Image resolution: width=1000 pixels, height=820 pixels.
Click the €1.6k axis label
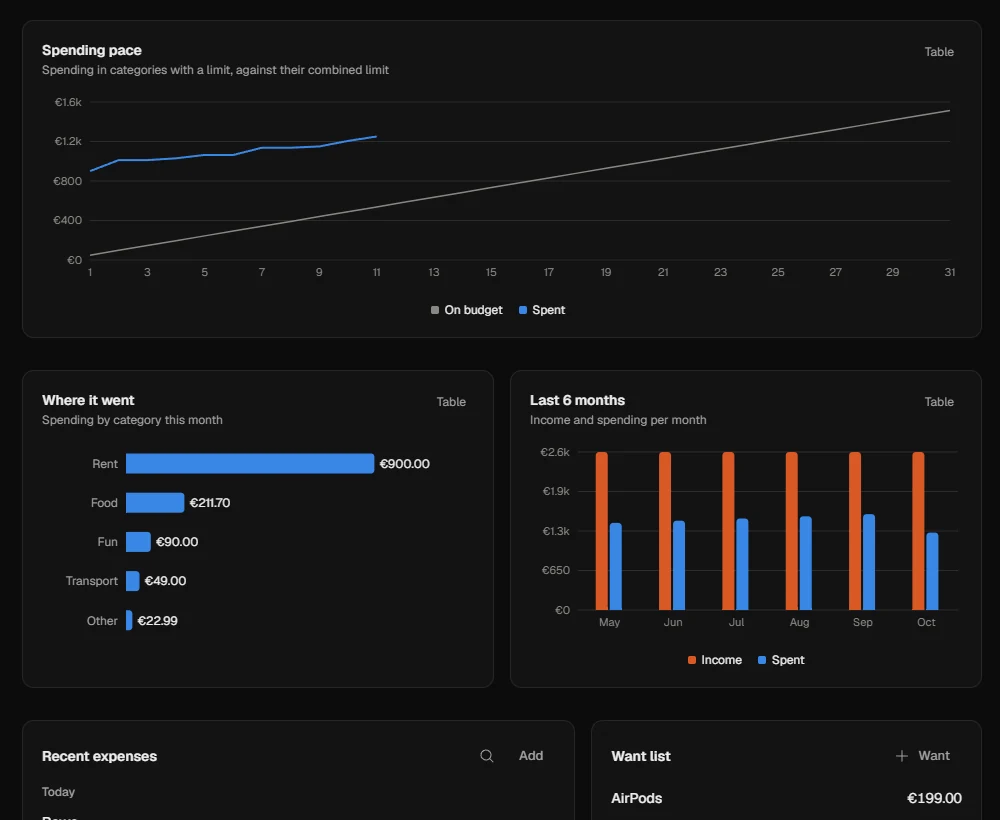[68, 102]
